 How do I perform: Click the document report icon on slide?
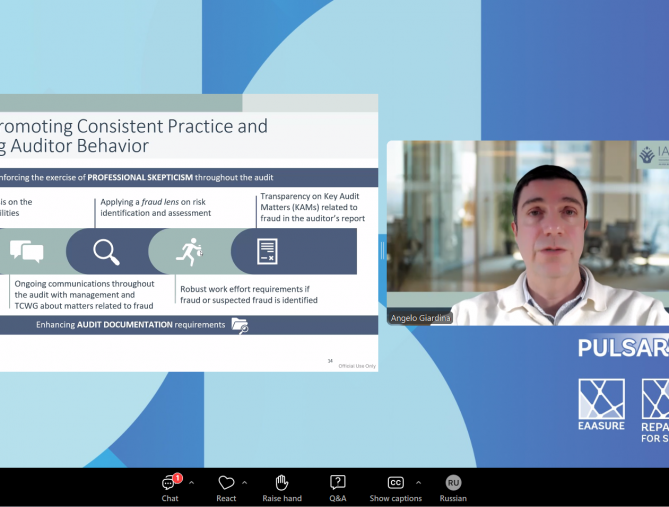coord(267,251)
